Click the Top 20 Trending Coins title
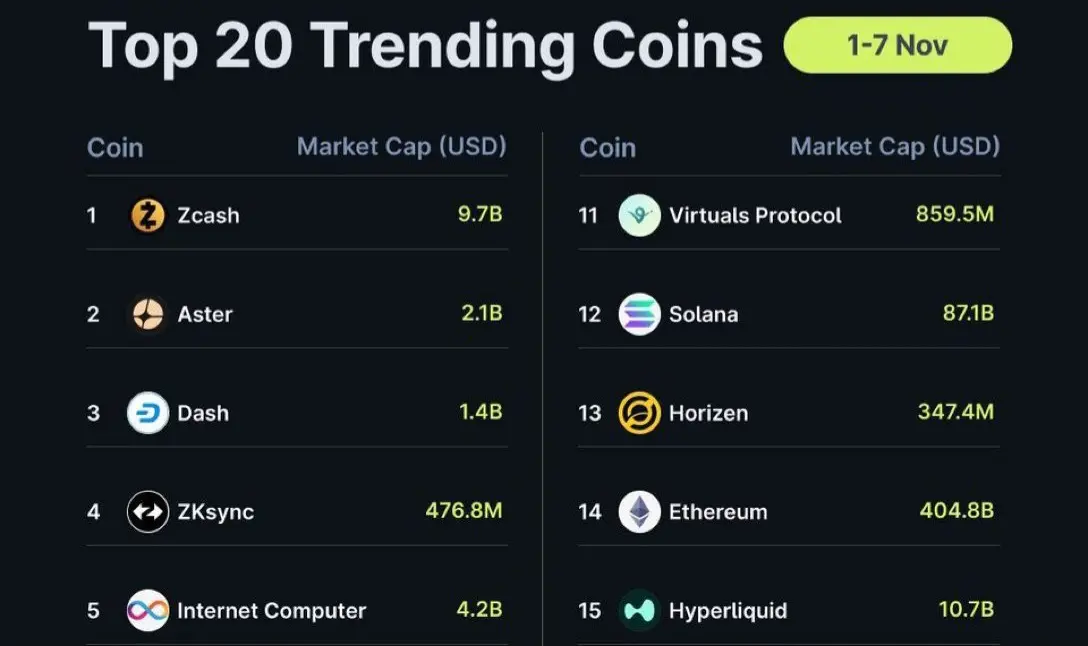This screenshot has width=1088, height=646. click(x=425, y=46)
